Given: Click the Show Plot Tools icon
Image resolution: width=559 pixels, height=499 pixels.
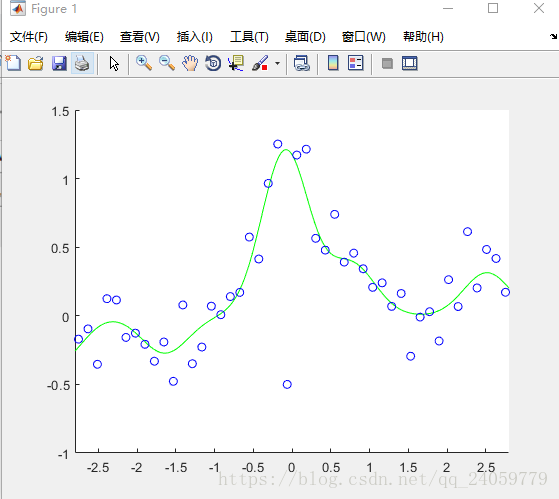Looking at the screenshot, I should pyautogui.click(x=410, y=63).
